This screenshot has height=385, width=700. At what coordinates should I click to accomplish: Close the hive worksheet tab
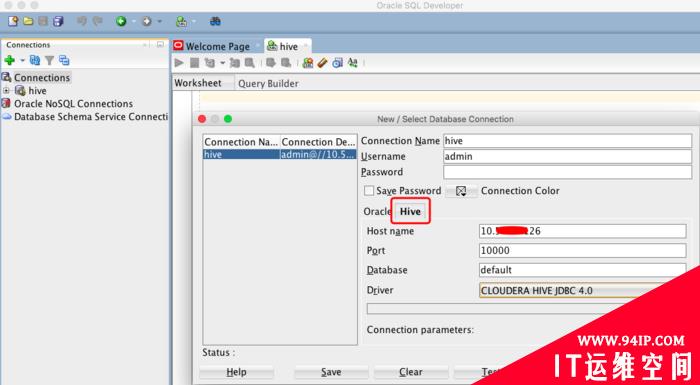[x=305, y=46]
